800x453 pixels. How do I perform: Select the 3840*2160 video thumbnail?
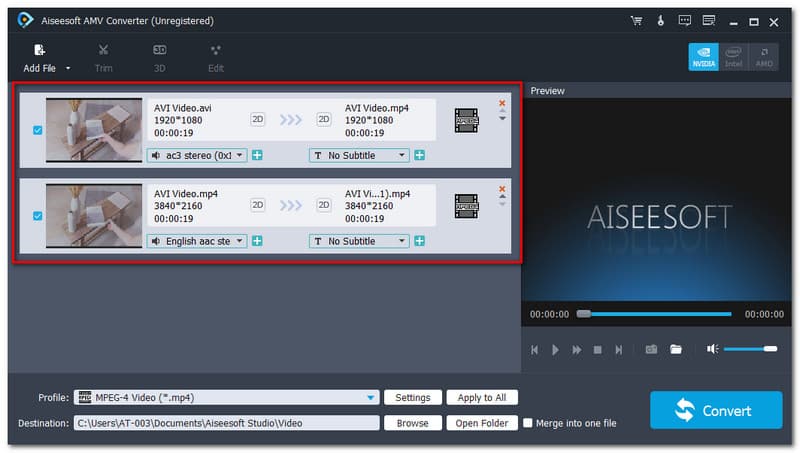pyautogui.click(x=94, y=216)
